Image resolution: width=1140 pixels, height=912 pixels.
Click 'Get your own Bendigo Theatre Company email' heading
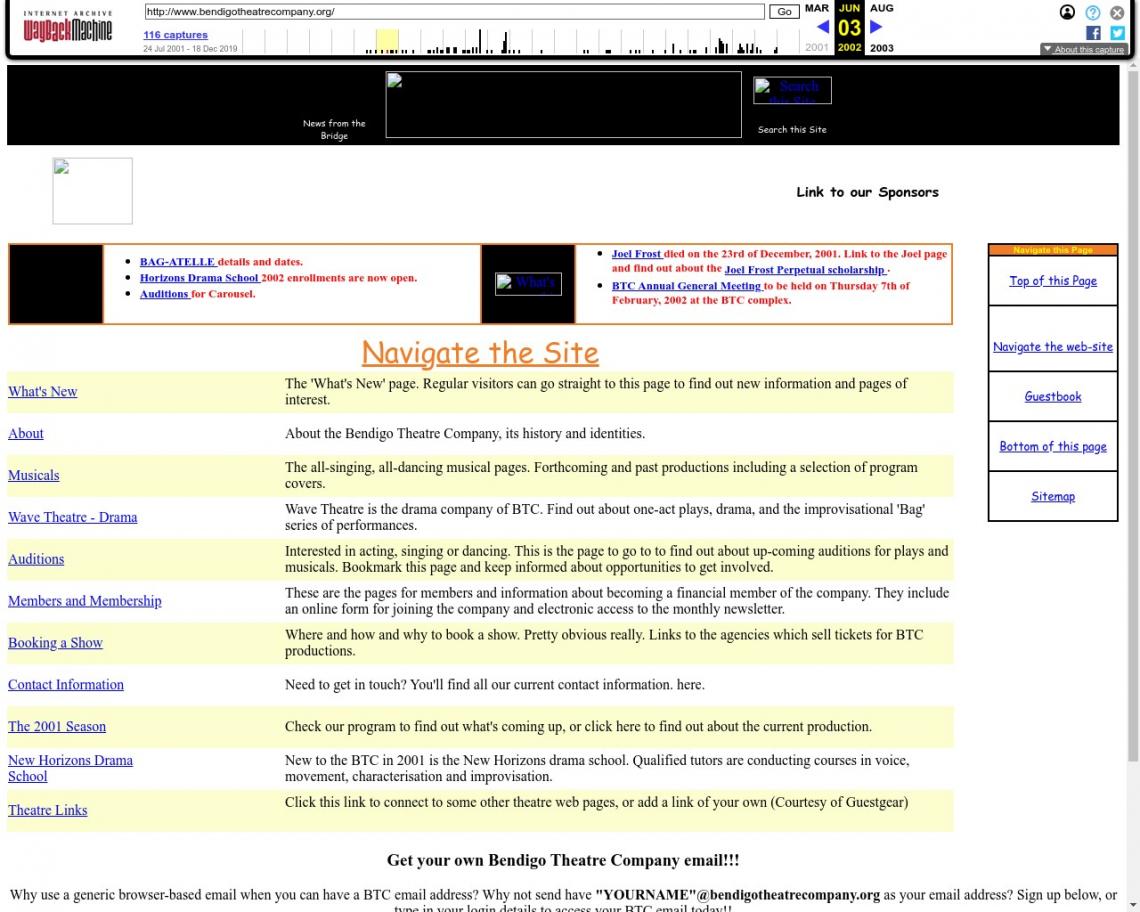(563, 860)
